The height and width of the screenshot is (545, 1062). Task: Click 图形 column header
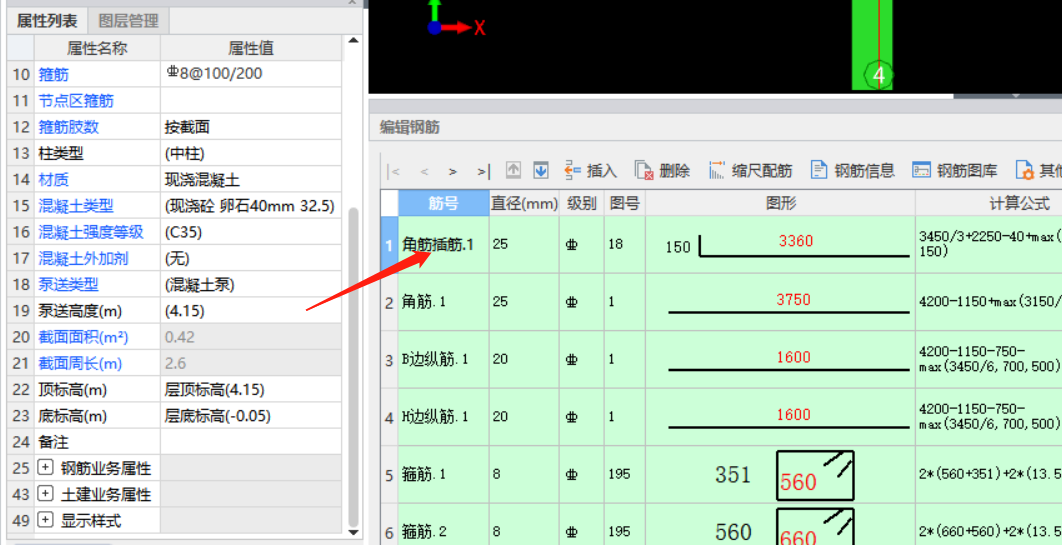click(780, 203)
